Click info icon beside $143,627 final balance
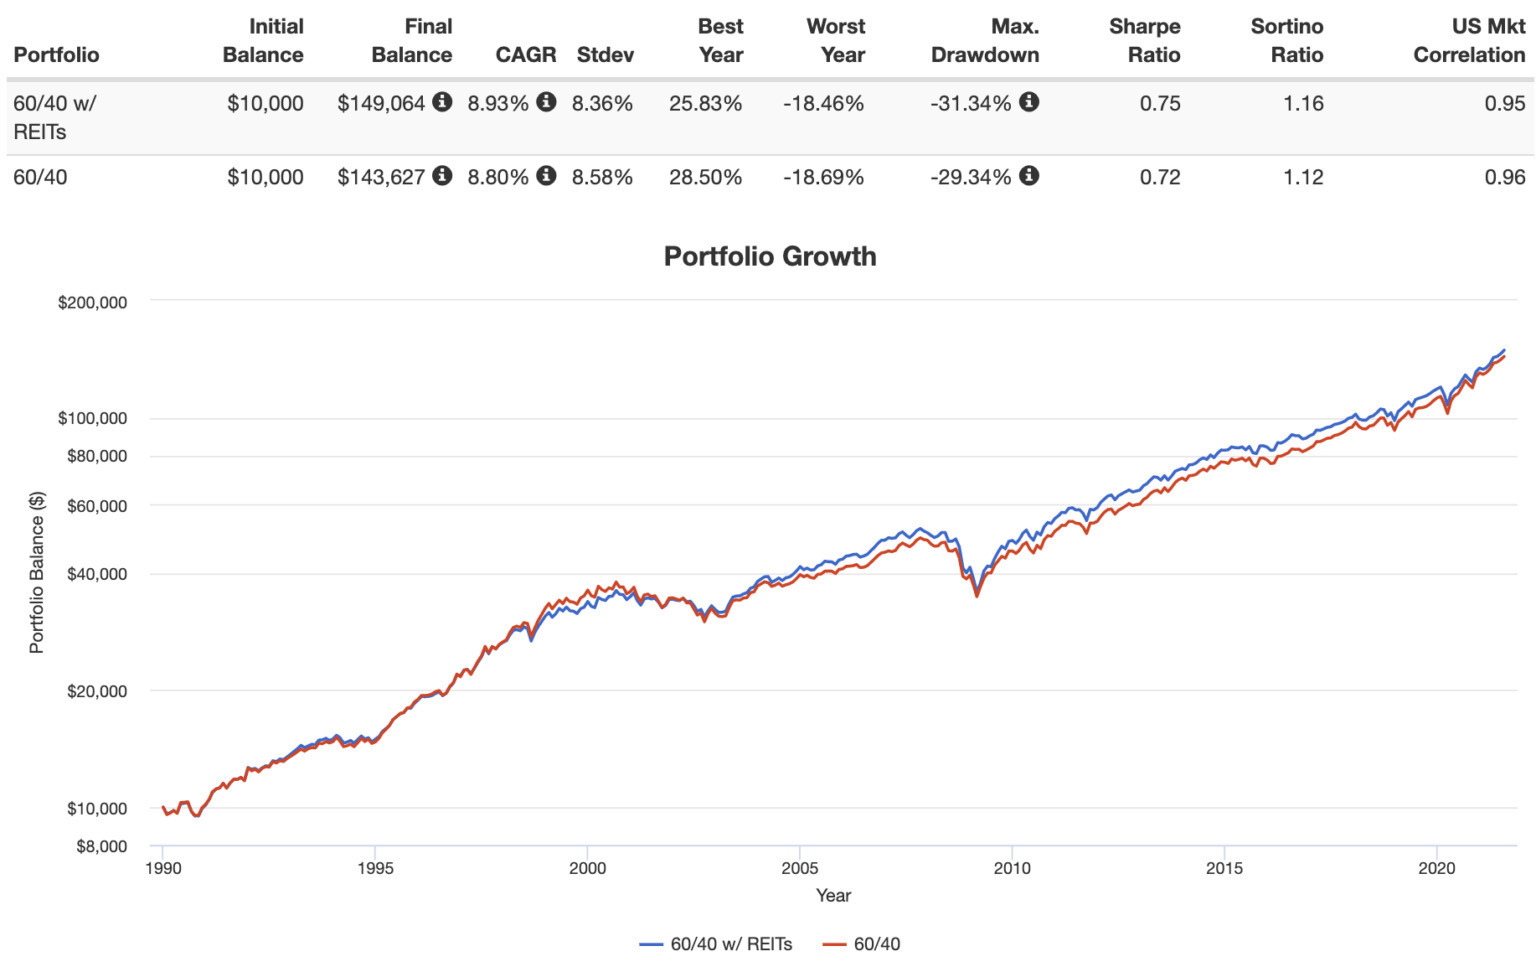This screenshot has height=972, width=1536. (x=442, y=176)
